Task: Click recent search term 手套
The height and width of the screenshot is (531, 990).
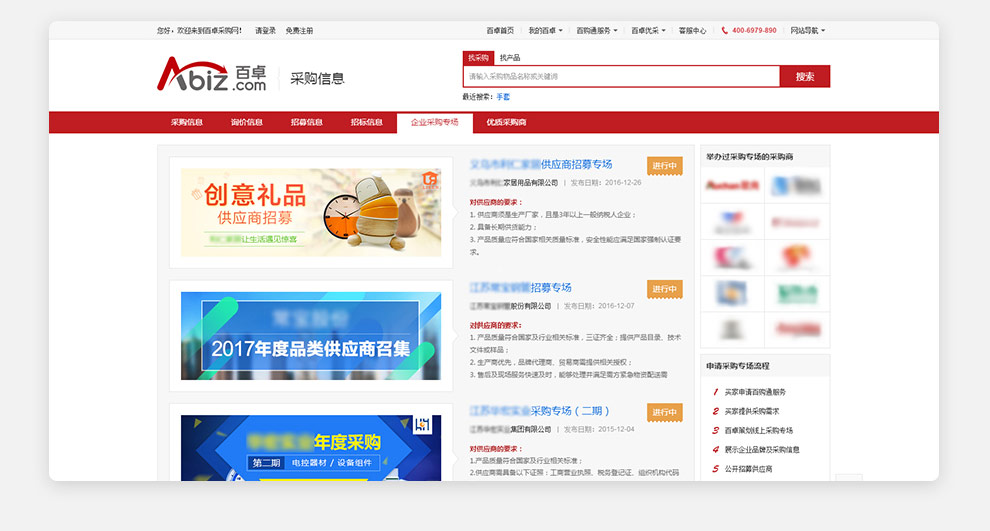Action: [503, 97]
